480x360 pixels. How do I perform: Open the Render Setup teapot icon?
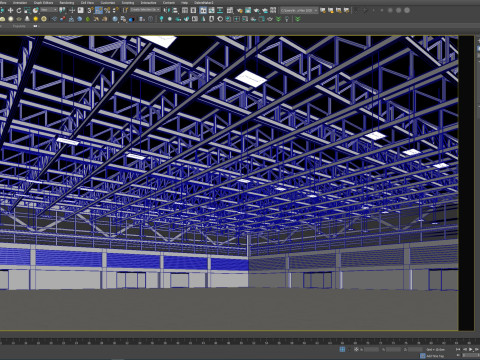tap(240, 11)
